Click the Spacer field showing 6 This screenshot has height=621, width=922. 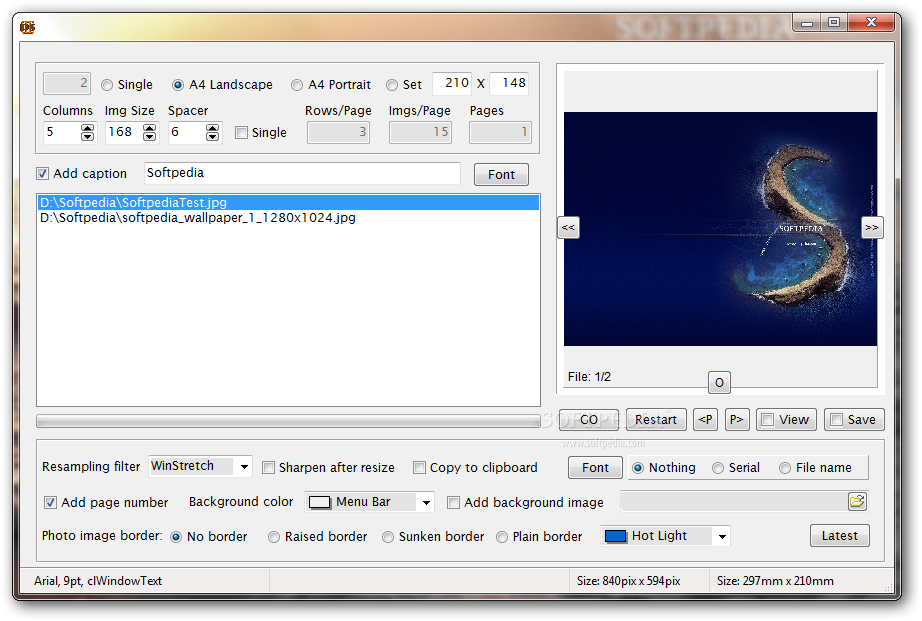click(187, 132)
